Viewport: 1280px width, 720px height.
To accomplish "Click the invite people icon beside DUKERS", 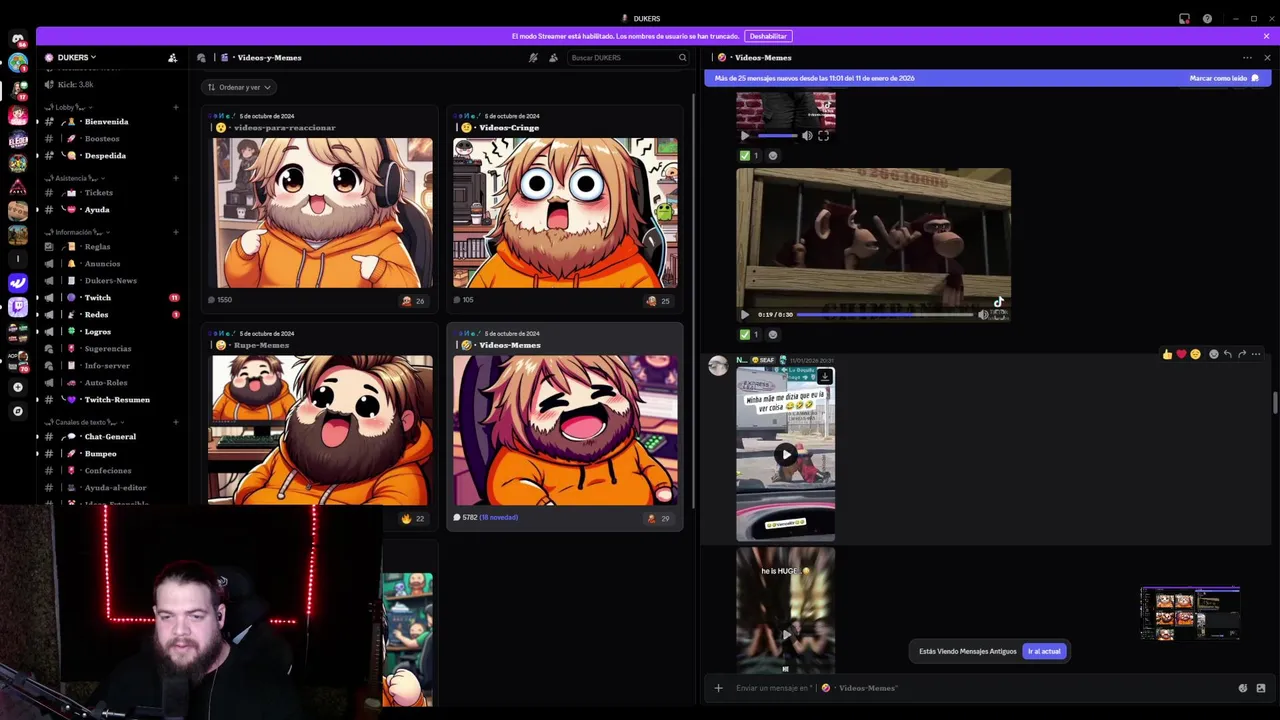I will pyautogui.click(x=172, y=58).
